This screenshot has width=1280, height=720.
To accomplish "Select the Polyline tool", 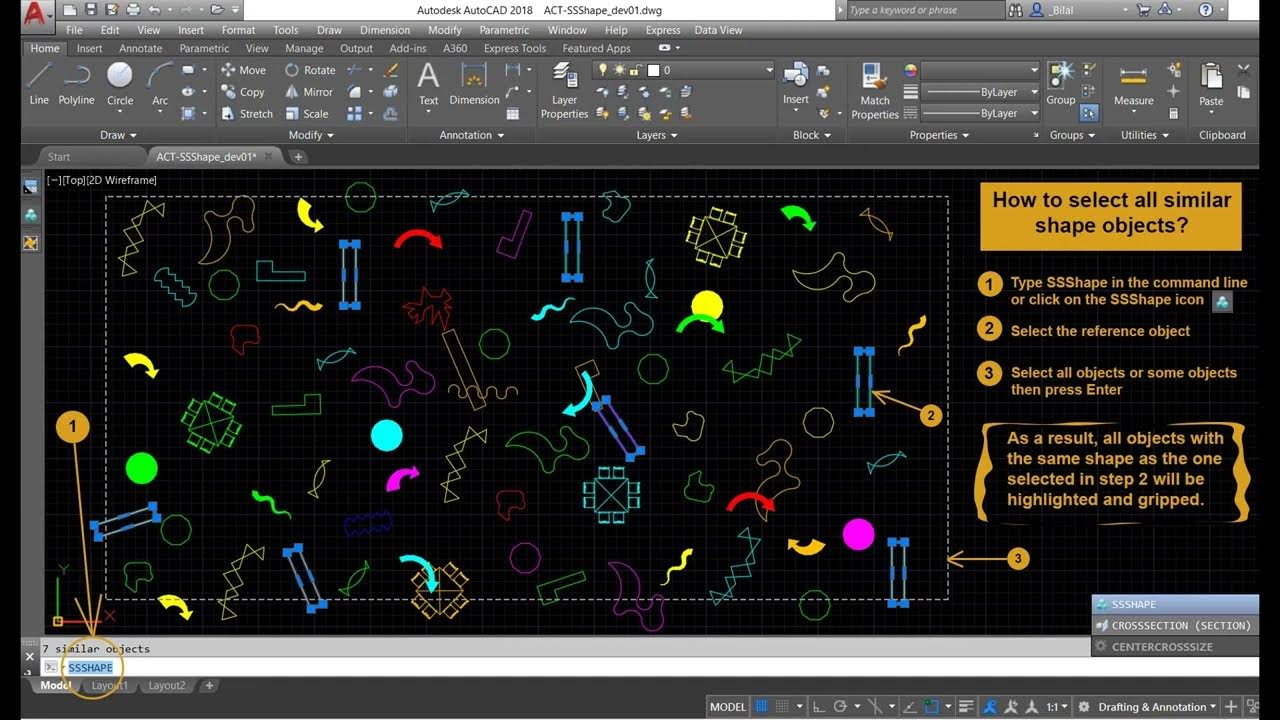I will click(76, 83).
